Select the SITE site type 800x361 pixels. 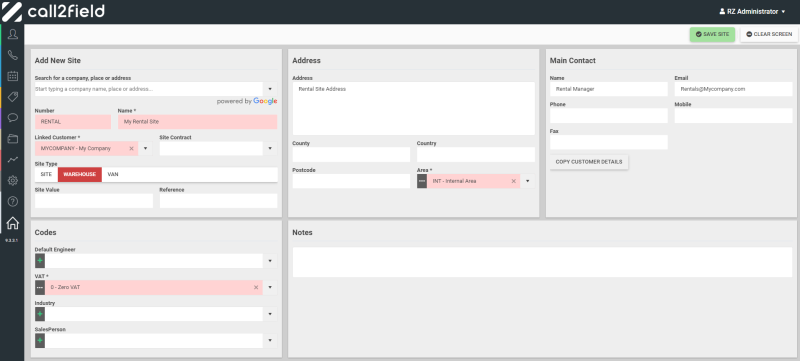point(46,174)
